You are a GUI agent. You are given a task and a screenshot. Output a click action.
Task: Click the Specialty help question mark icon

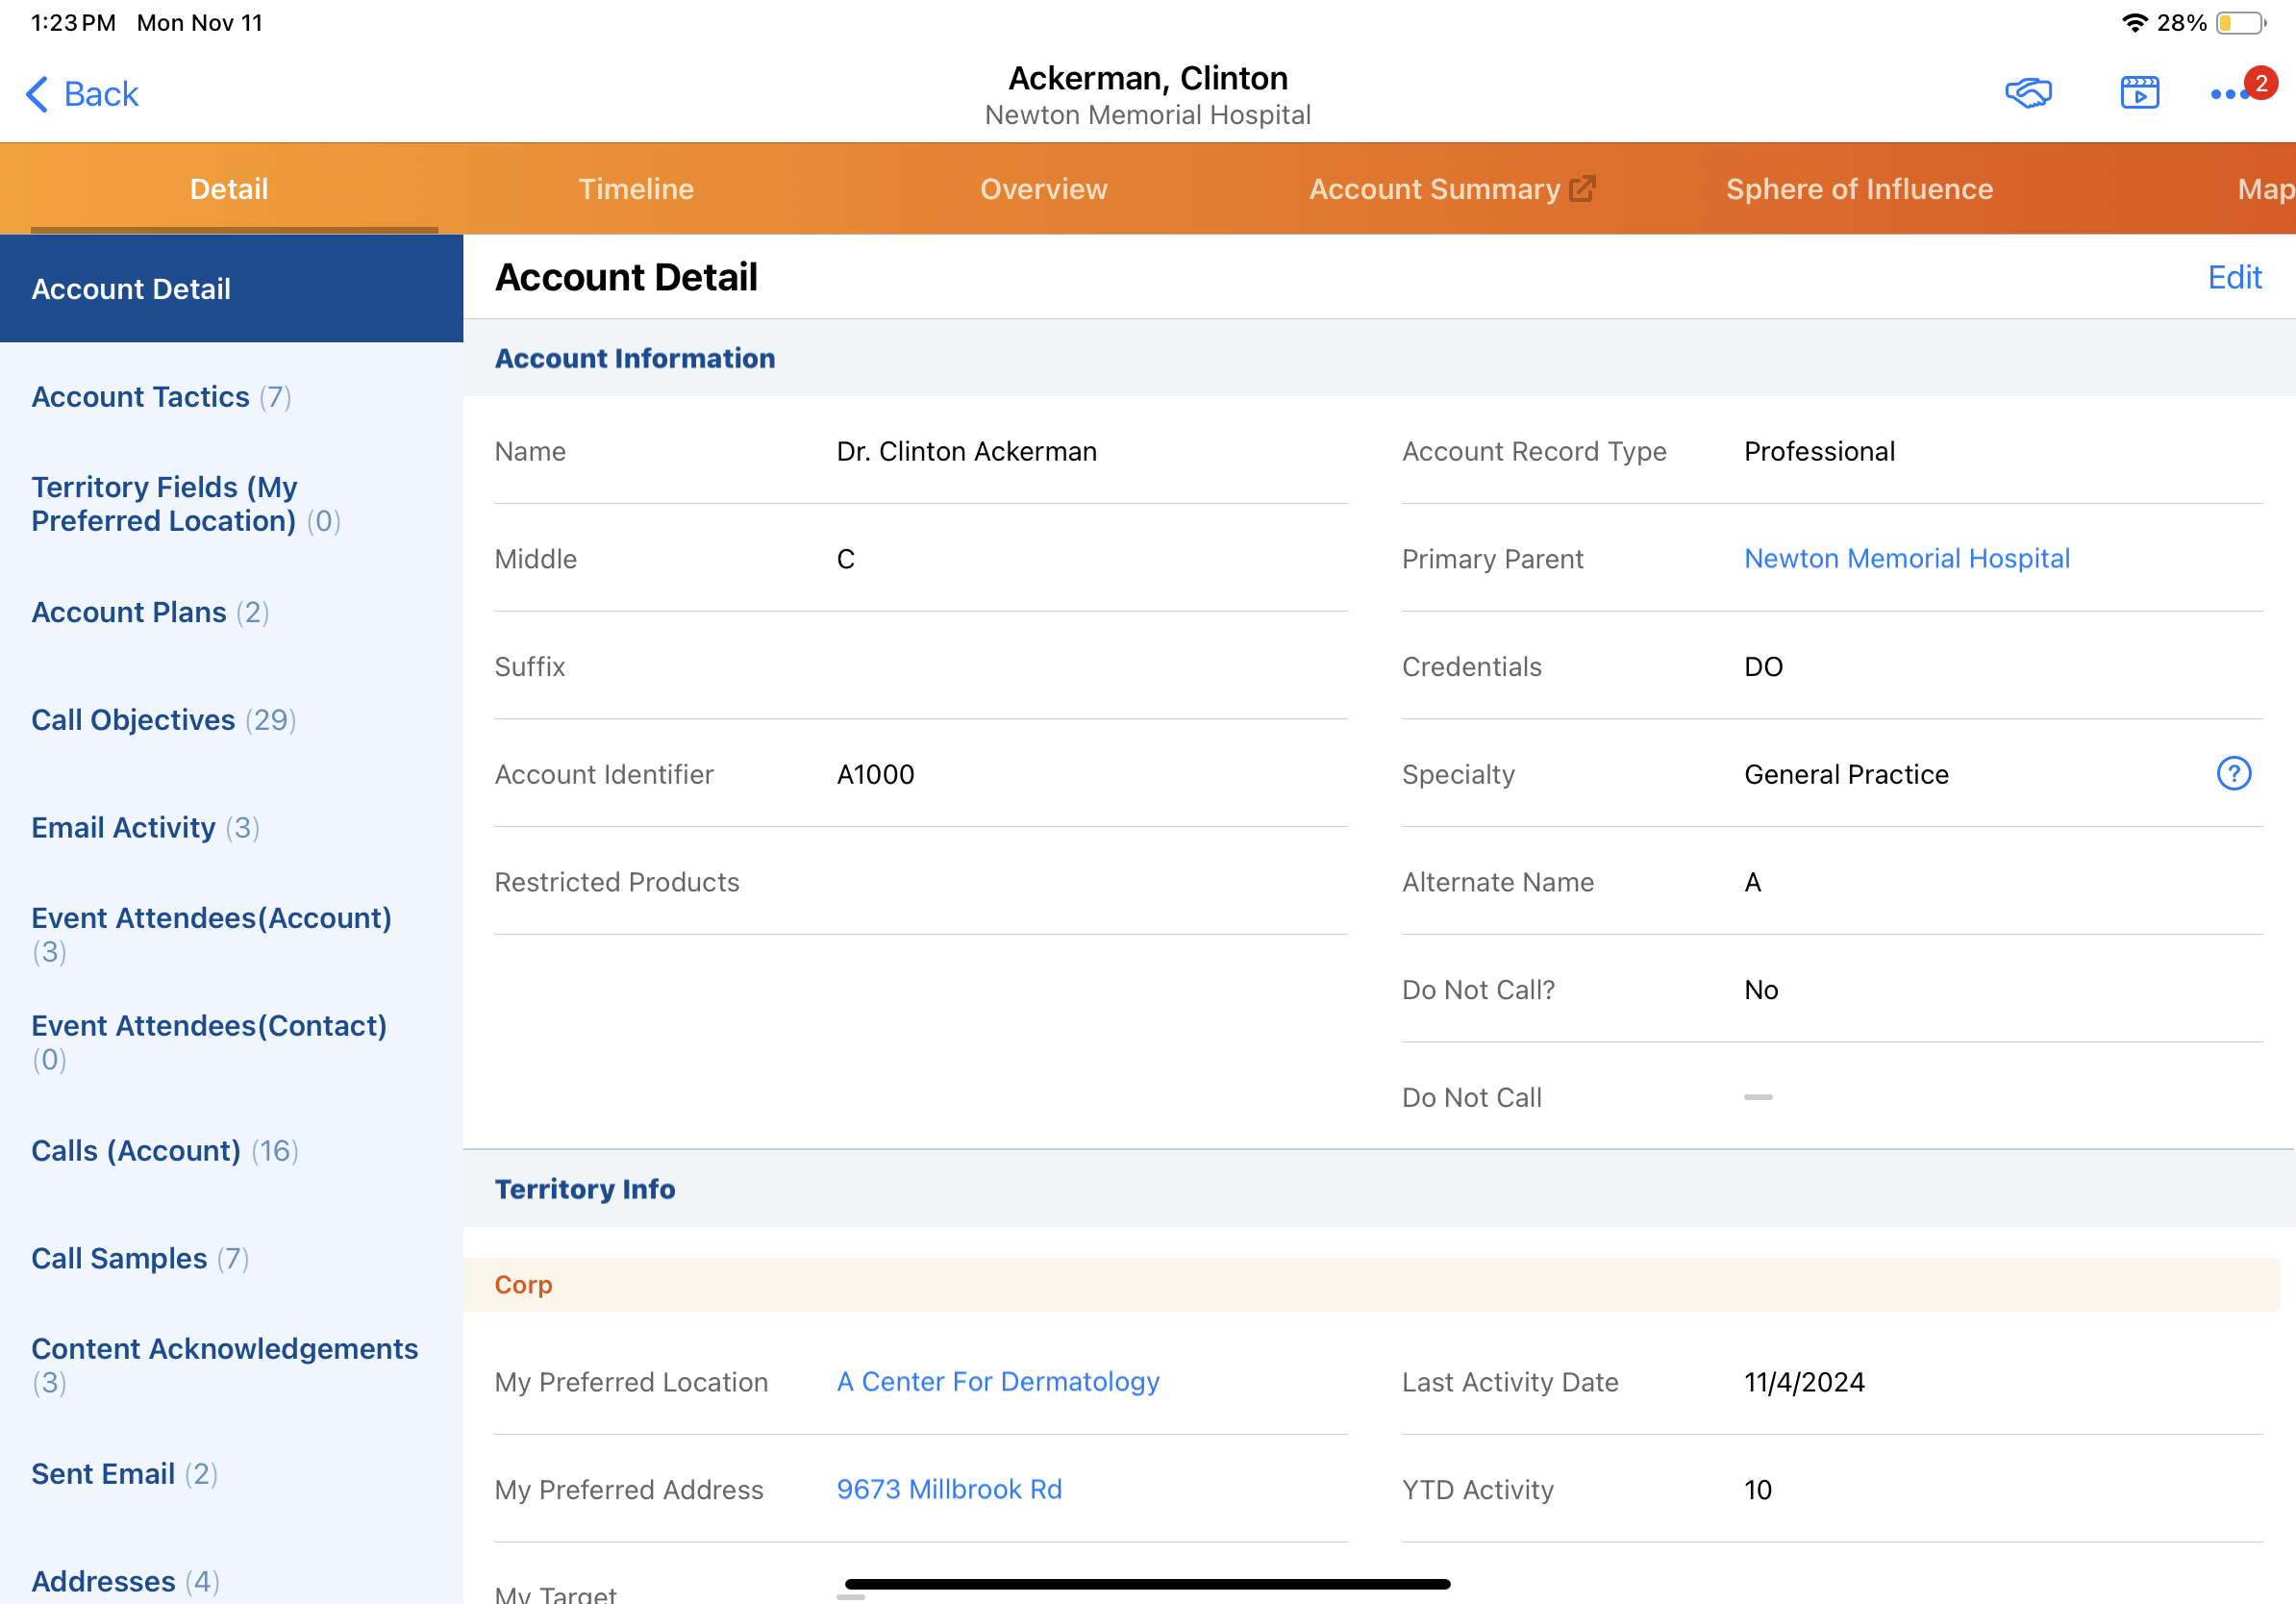tap(2233, 773)
